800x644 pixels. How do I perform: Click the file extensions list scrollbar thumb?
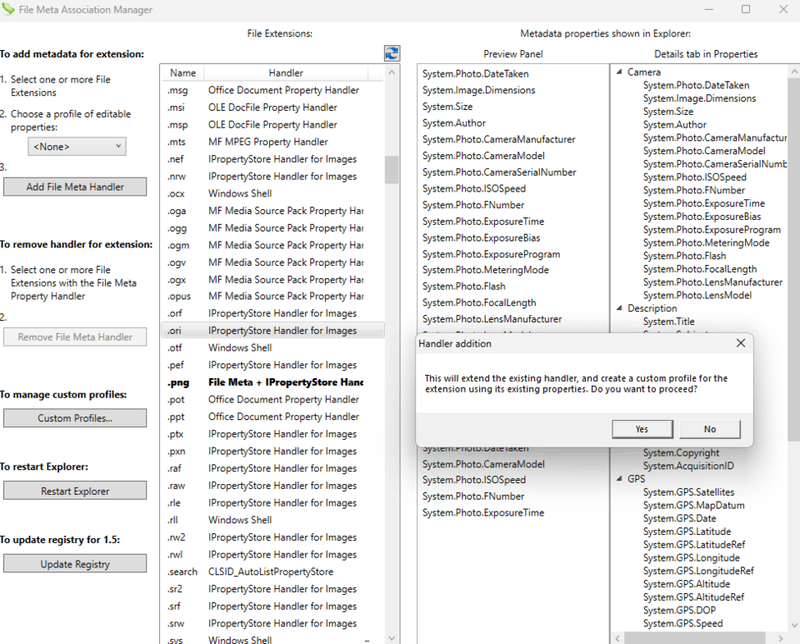pos(391,170)
